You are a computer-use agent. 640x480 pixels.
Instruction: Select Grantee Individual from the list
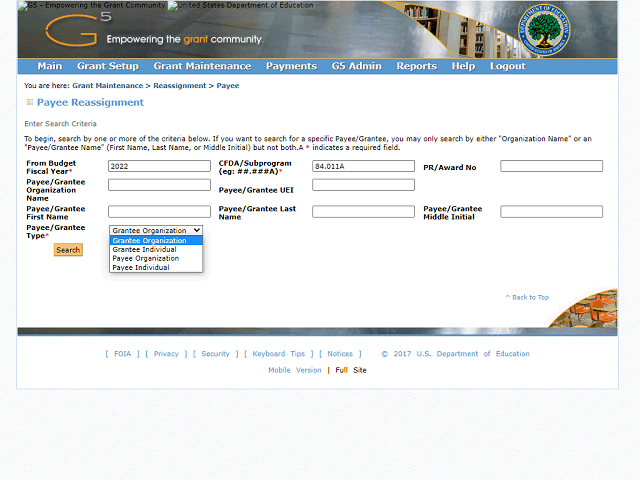[x=145, y=250]
